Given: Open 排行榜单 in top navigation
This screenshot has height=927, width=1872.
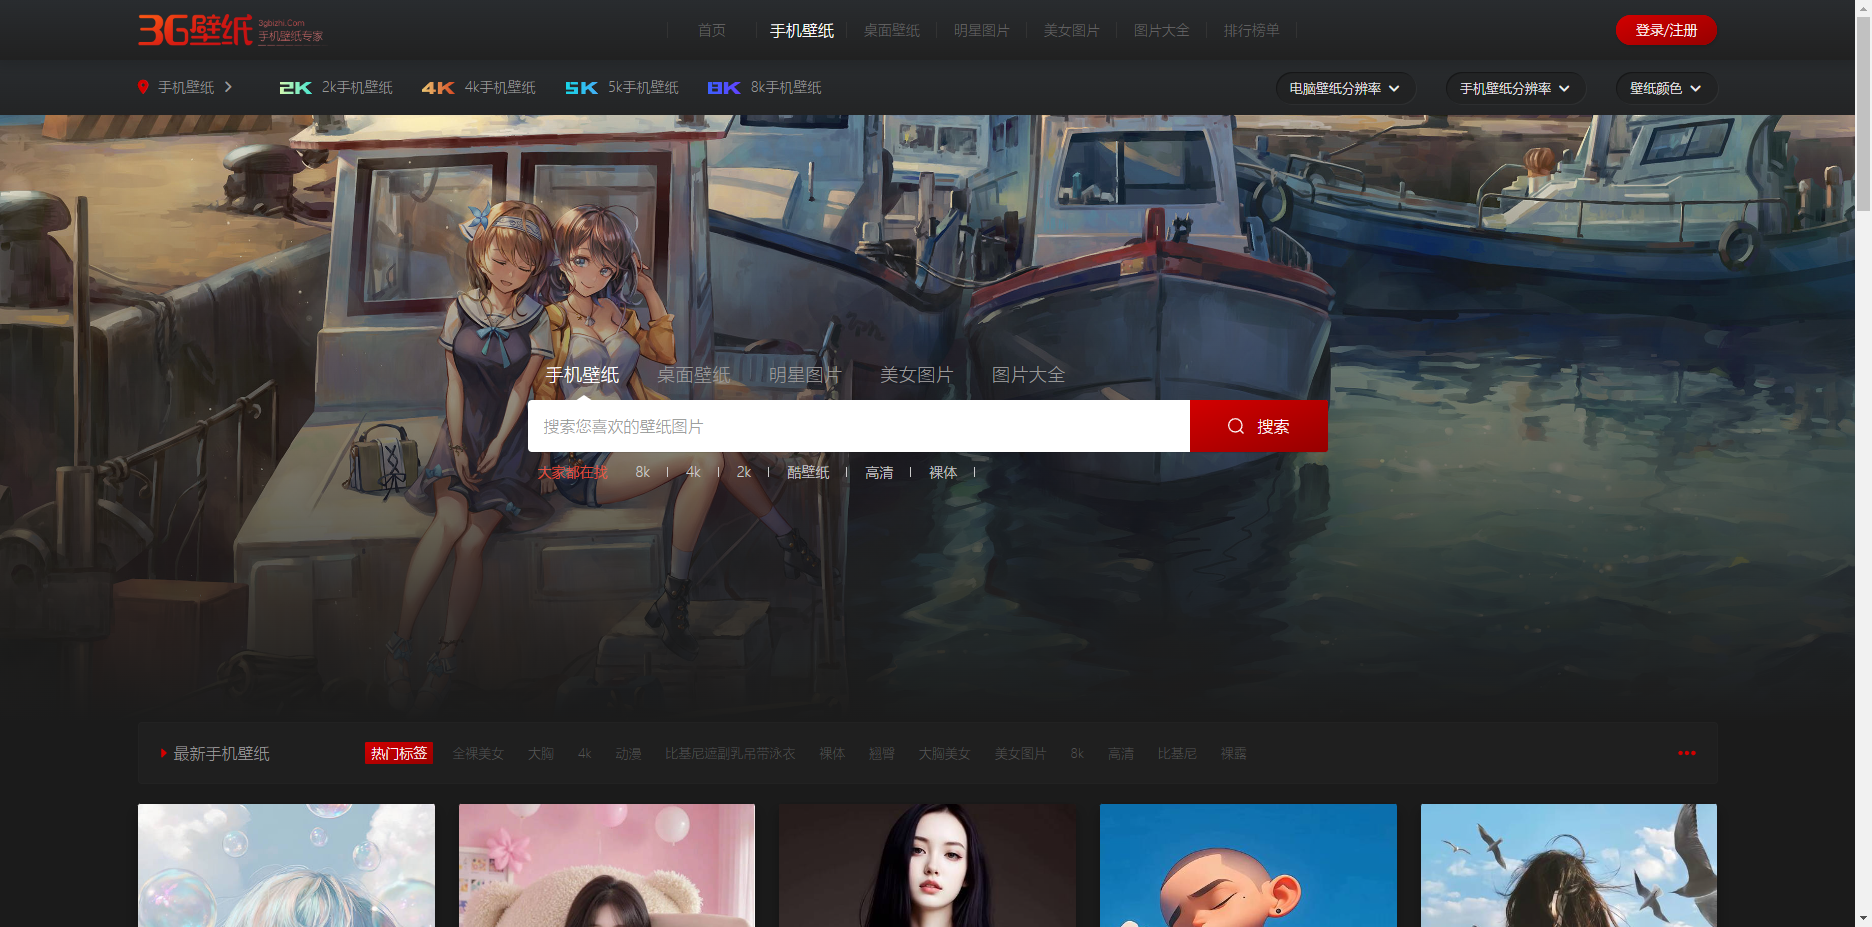Looking at the screenshot, I should [x=1252, y=30].
